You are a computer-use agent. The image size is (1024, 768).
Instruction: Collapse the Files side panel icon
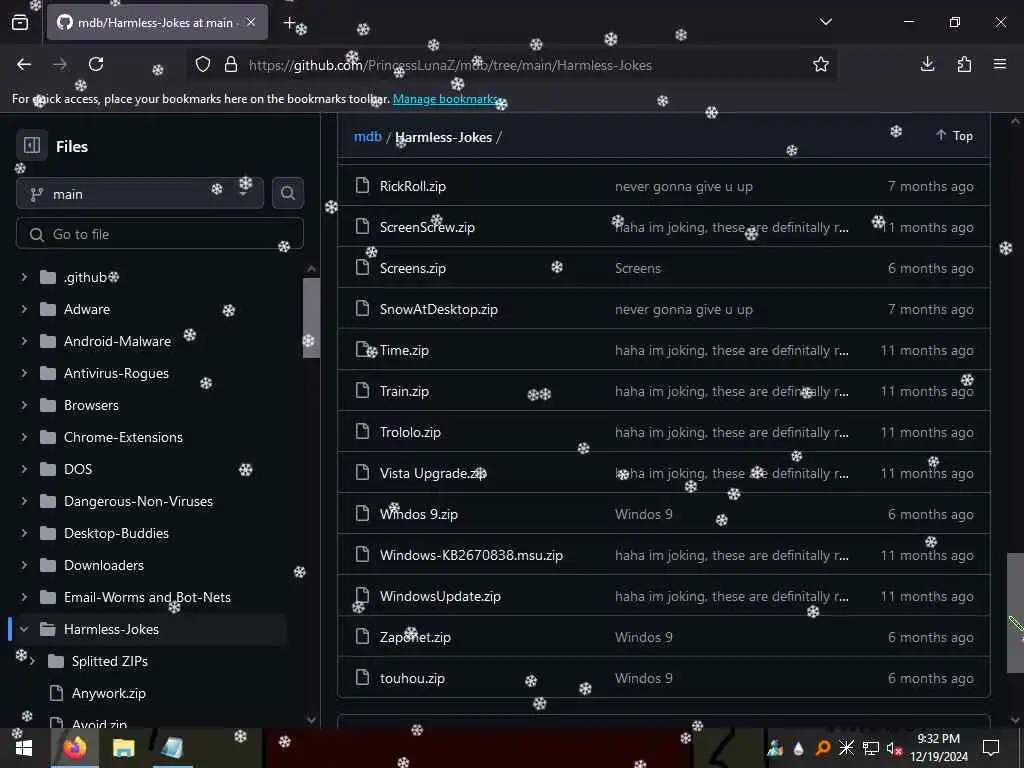click(32, 145)
